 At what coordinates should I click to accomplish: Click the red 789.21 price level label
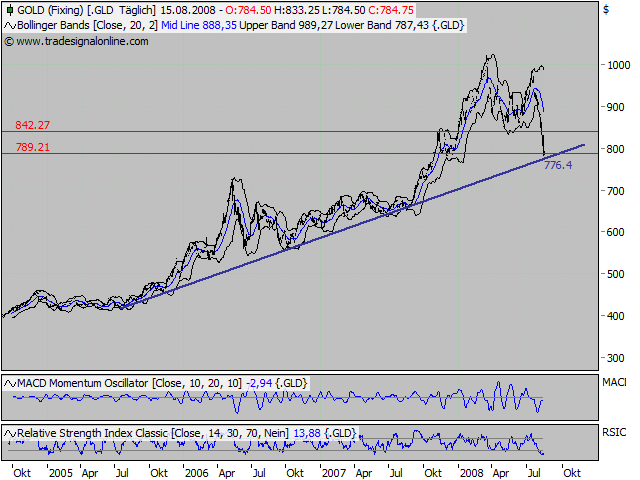coord(33,147)
